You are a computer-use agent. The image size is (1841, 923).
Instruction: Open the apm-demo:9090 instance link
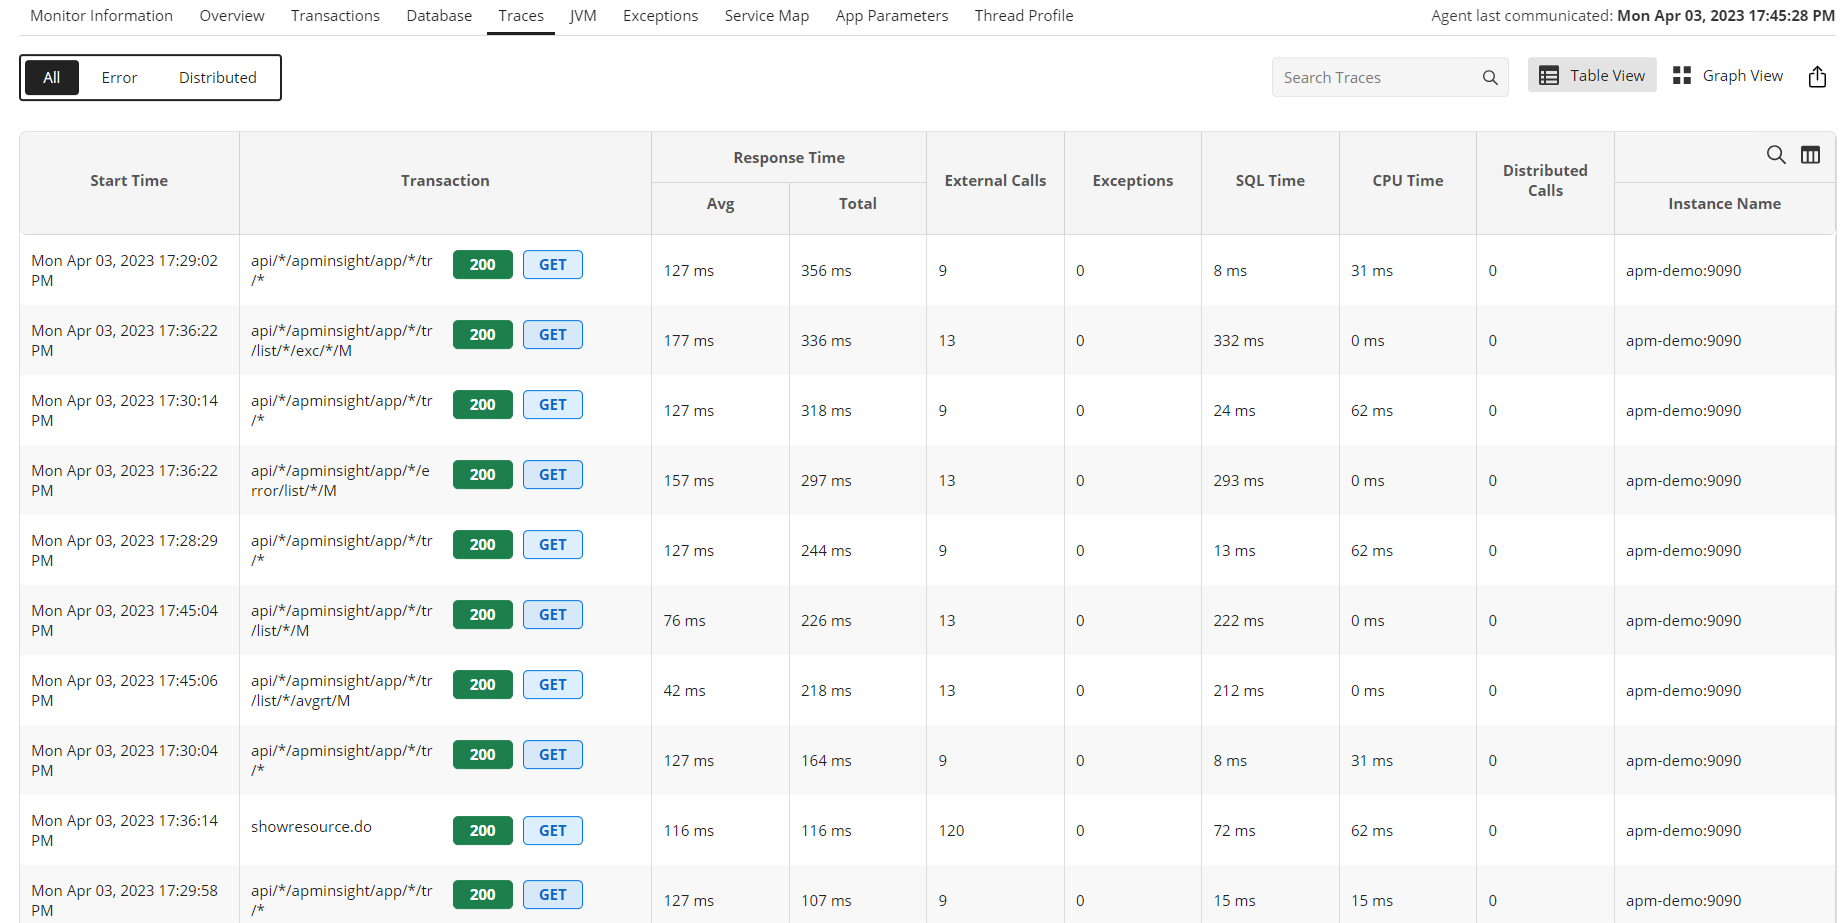[1683, 270]
